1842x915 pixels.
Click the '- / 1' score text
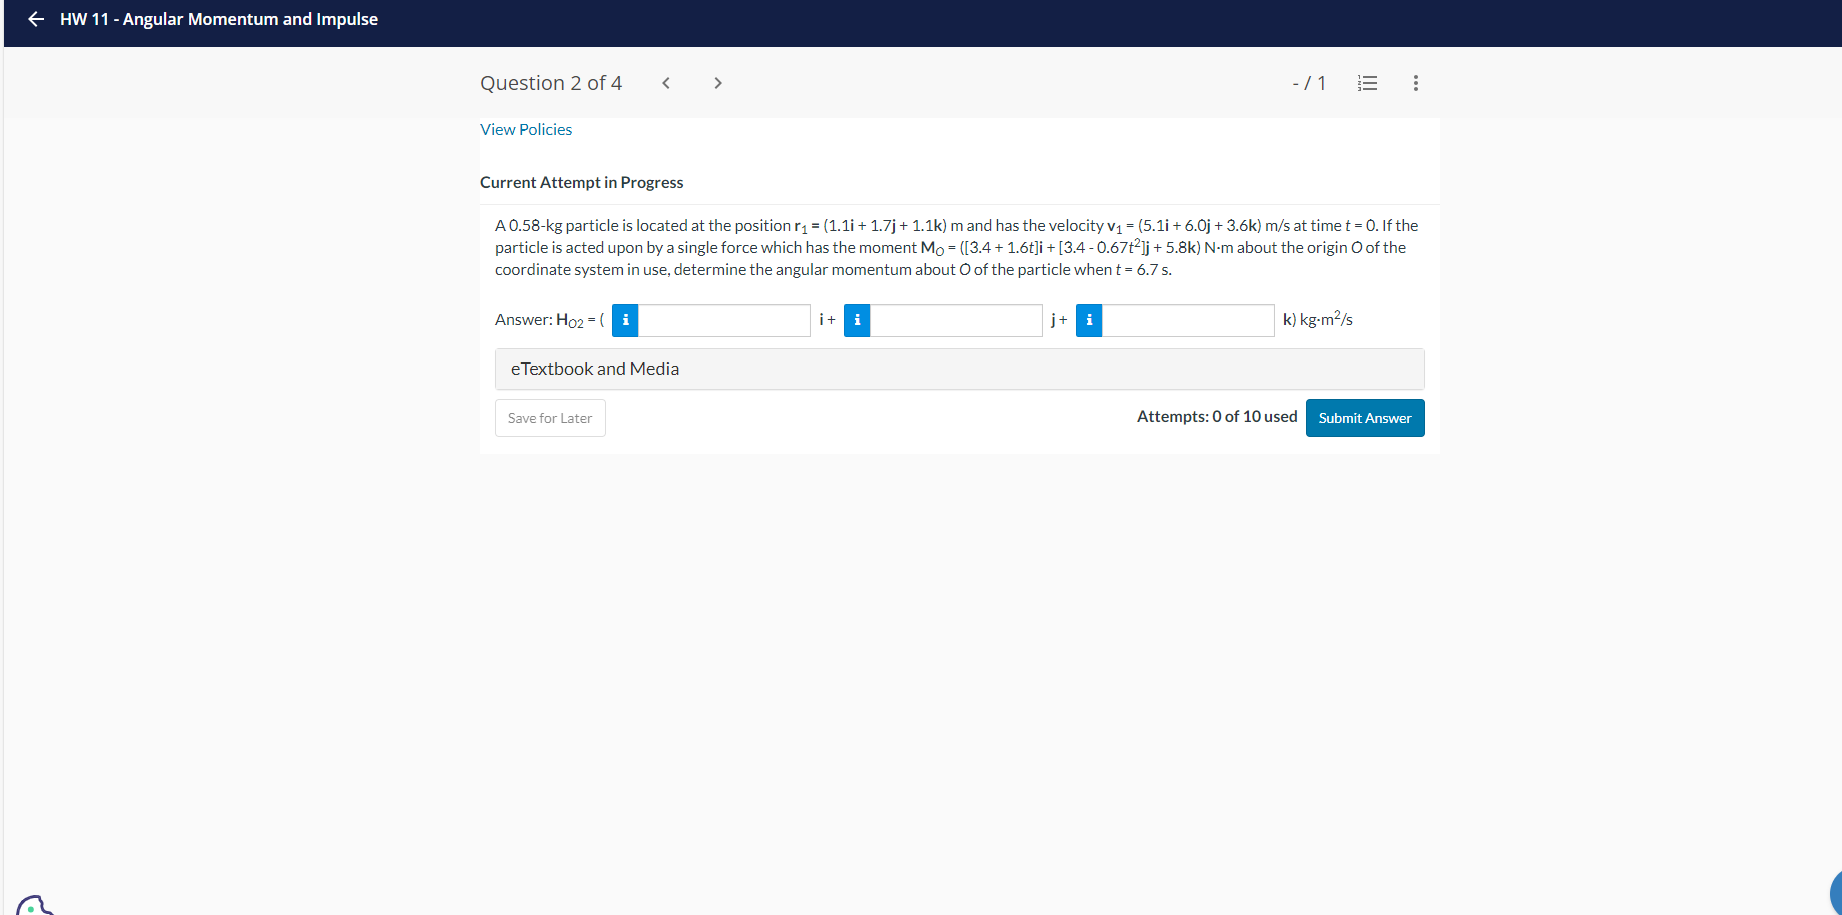[x=1309, y=83]
